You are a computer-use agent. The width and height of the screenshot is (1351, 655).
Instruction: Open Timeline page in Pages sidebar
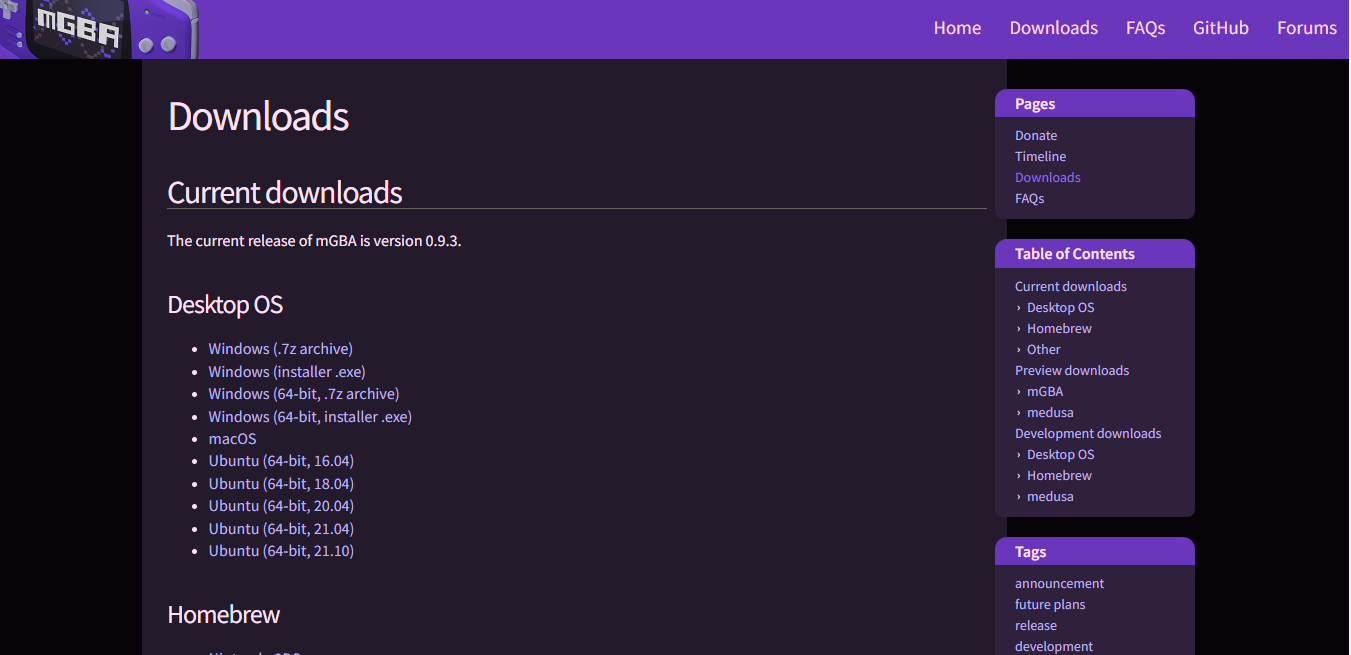[x=1040, y=157]
